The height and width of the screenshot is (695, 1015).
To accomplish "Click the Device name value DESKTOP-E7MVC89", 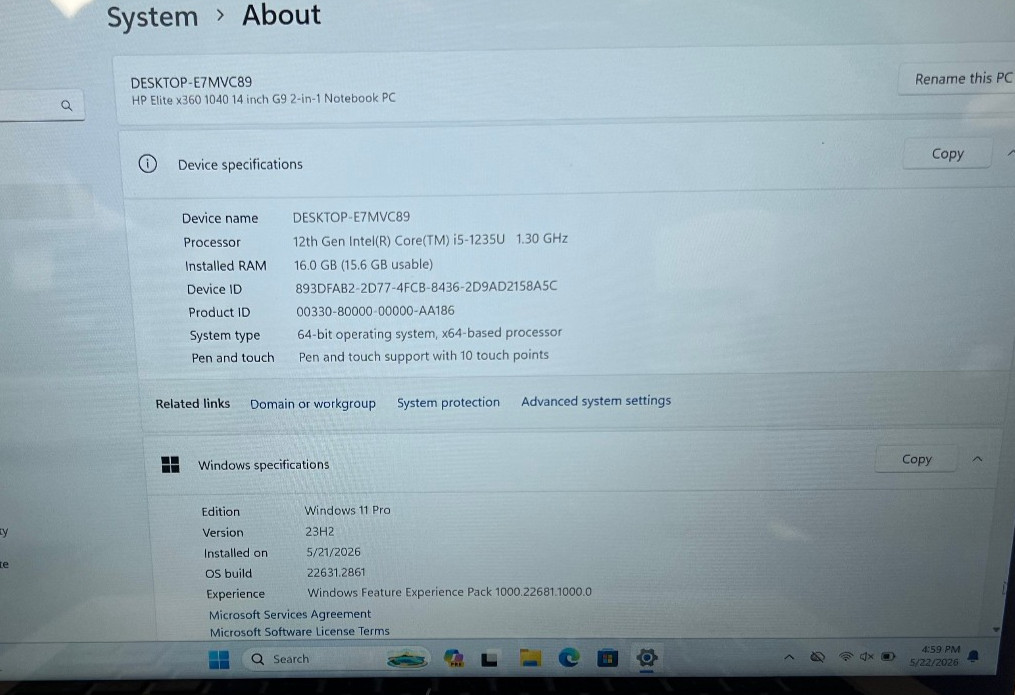I will click(351, 217).
